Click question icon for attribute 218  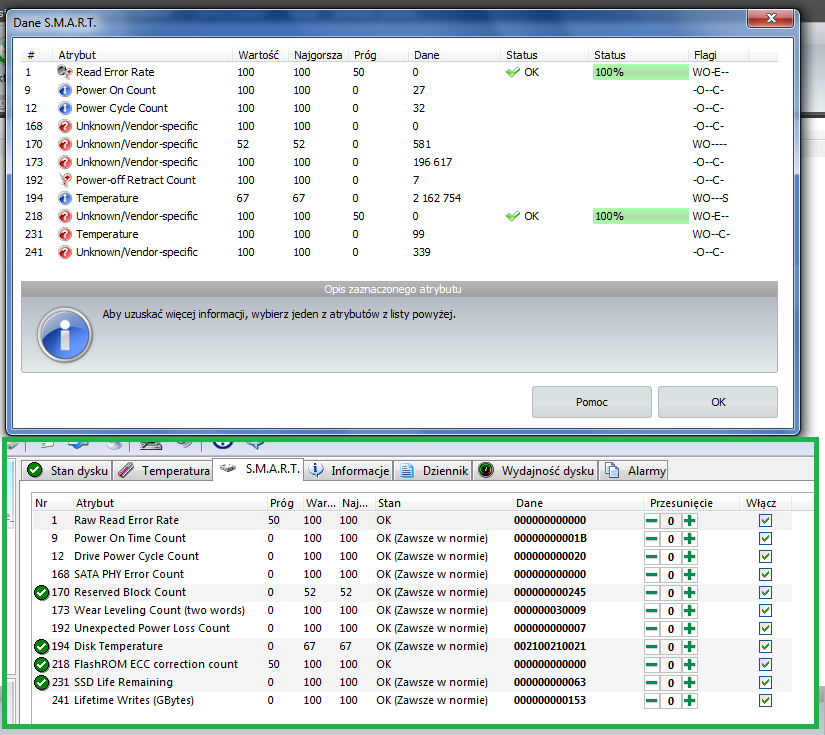tap(65, 216)
